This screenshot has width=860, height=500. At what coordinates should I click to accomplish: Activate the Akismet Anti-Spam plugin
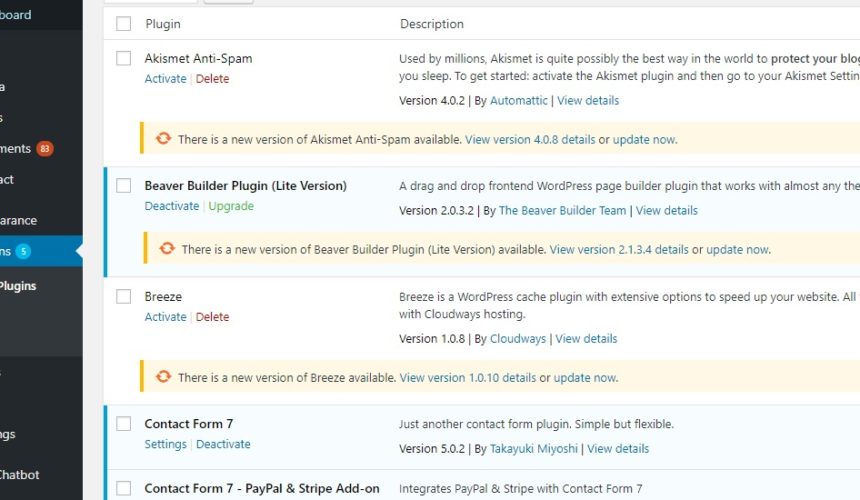165,78
